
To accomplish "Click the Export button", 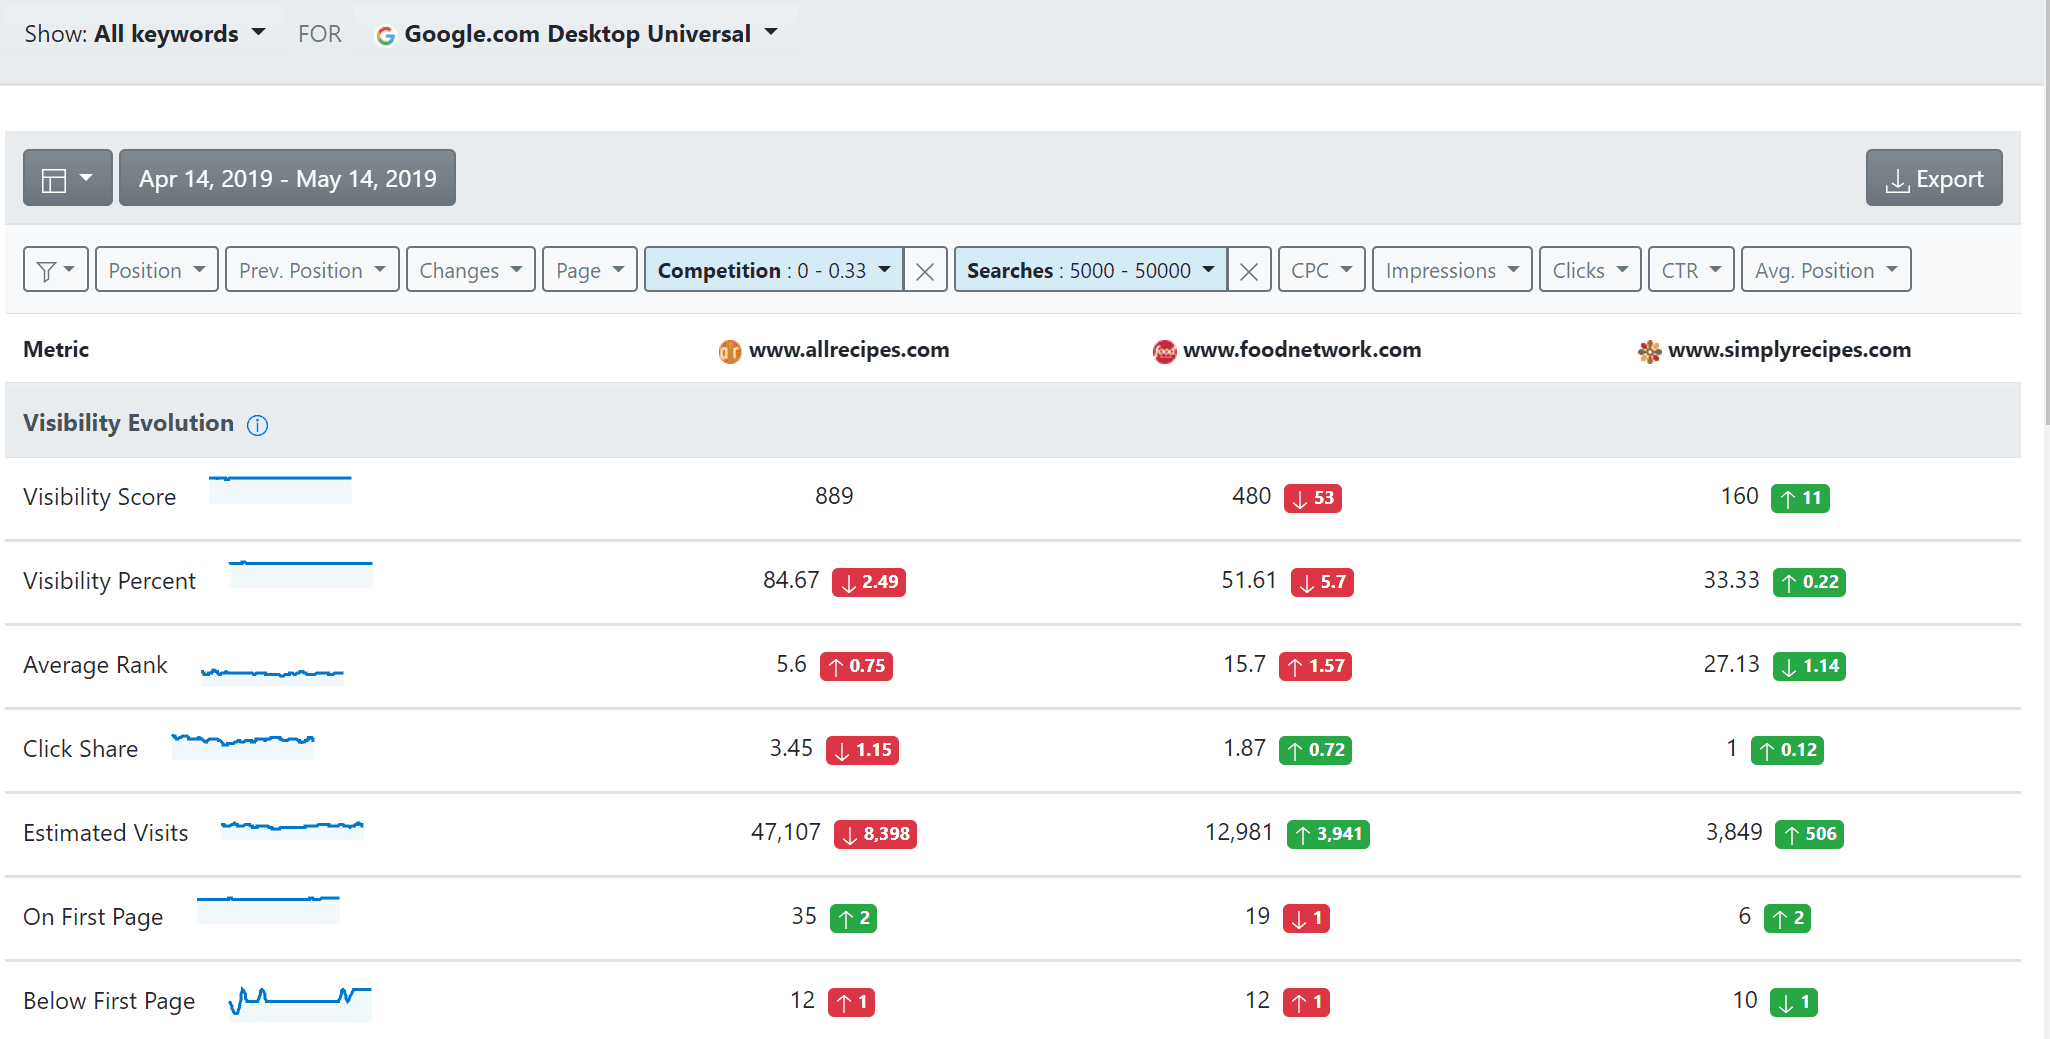I will pos(1934,178).
